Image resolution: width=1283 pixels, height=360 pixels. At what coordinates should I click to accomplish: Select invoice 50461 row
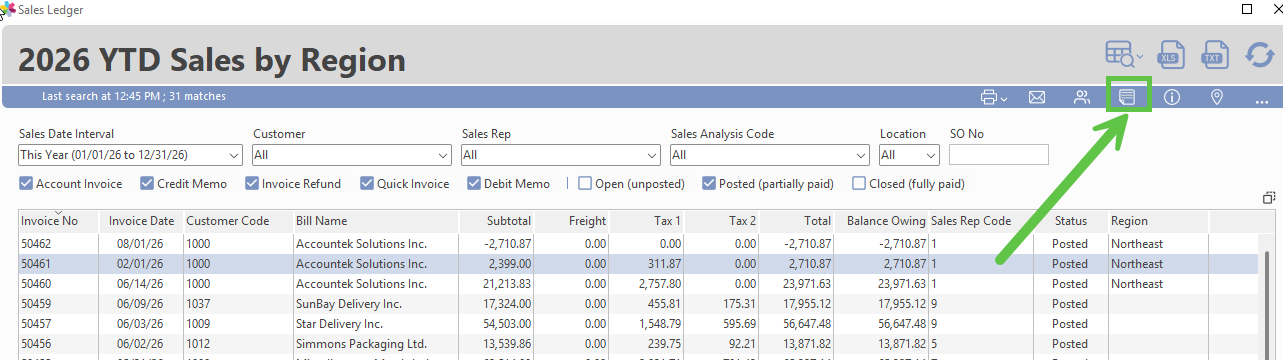(638, 264)
